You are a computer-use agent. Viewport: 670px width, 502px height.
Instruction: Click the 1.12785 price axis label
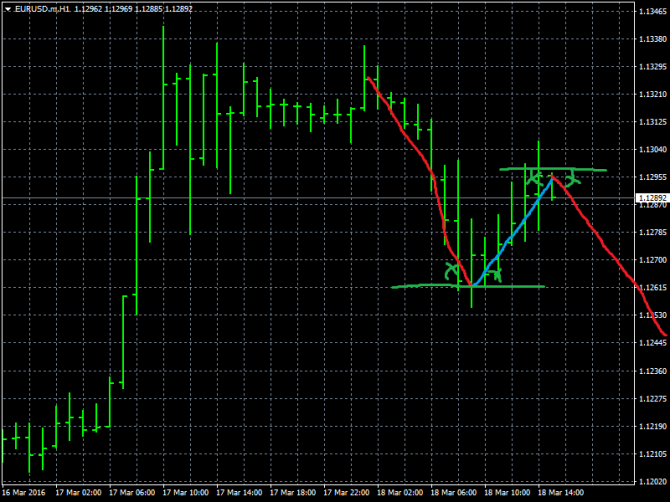(652, 232)
